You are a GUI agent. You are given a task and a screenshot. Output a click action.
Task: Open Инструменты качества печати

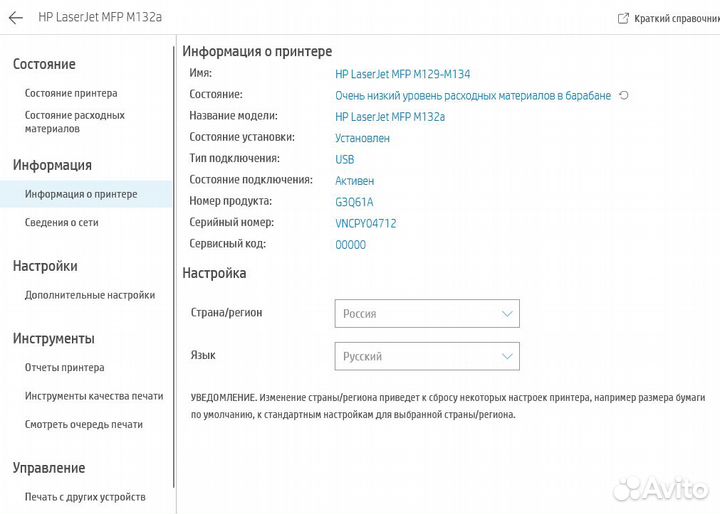pyautogui.click(x=94, y=396)
